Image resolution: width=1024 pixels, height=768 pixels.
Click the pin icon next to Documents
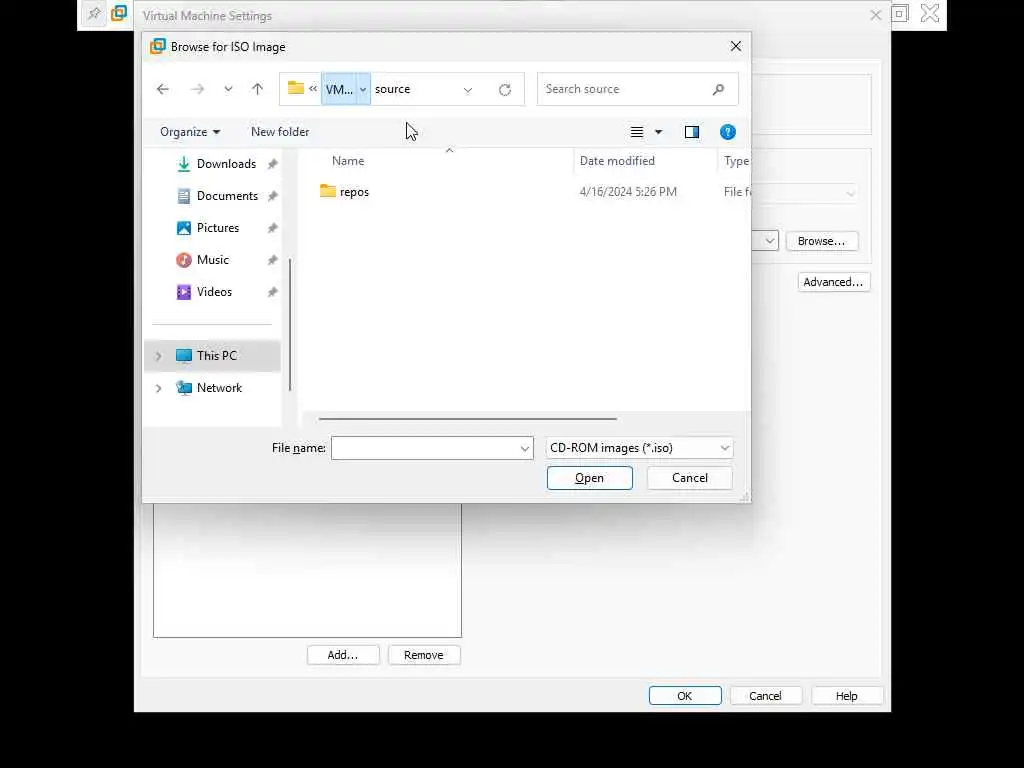click(x=272, y=196)
